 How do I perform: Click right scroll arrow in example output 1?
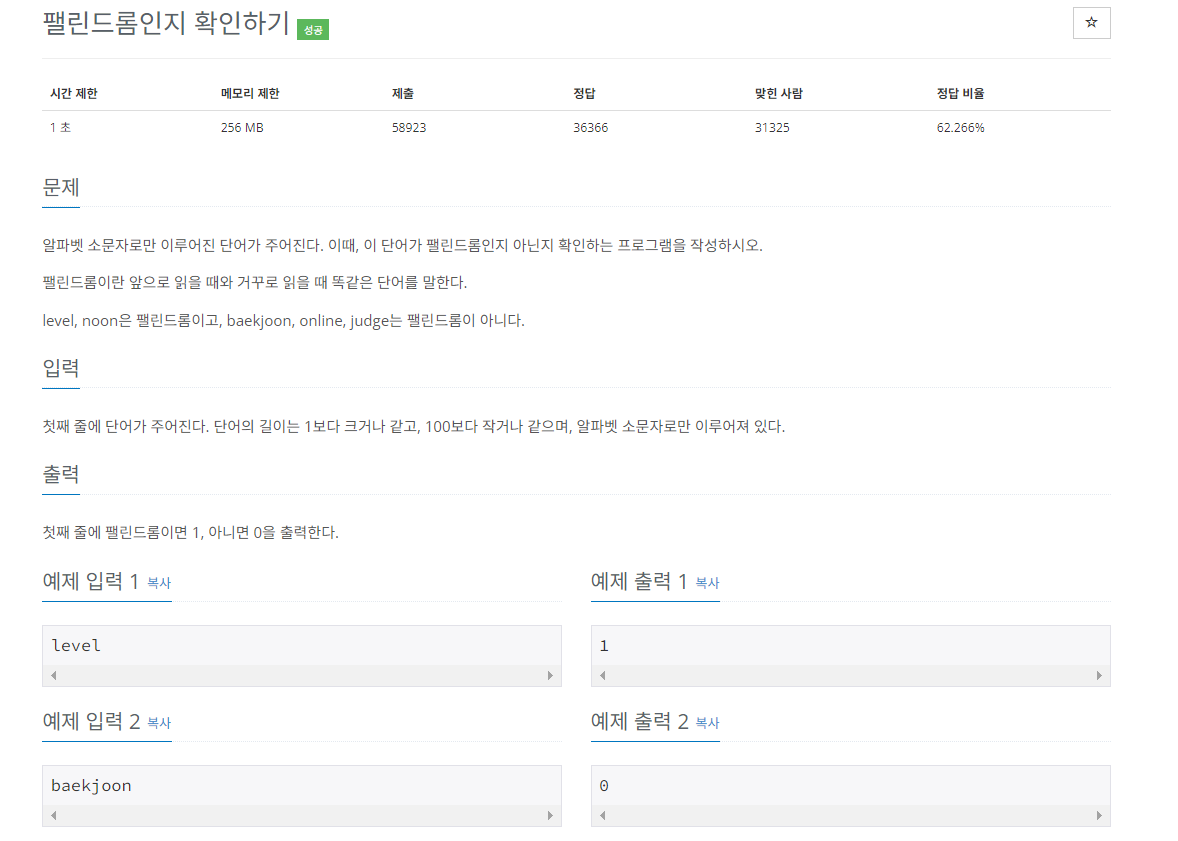[1099, 676]
